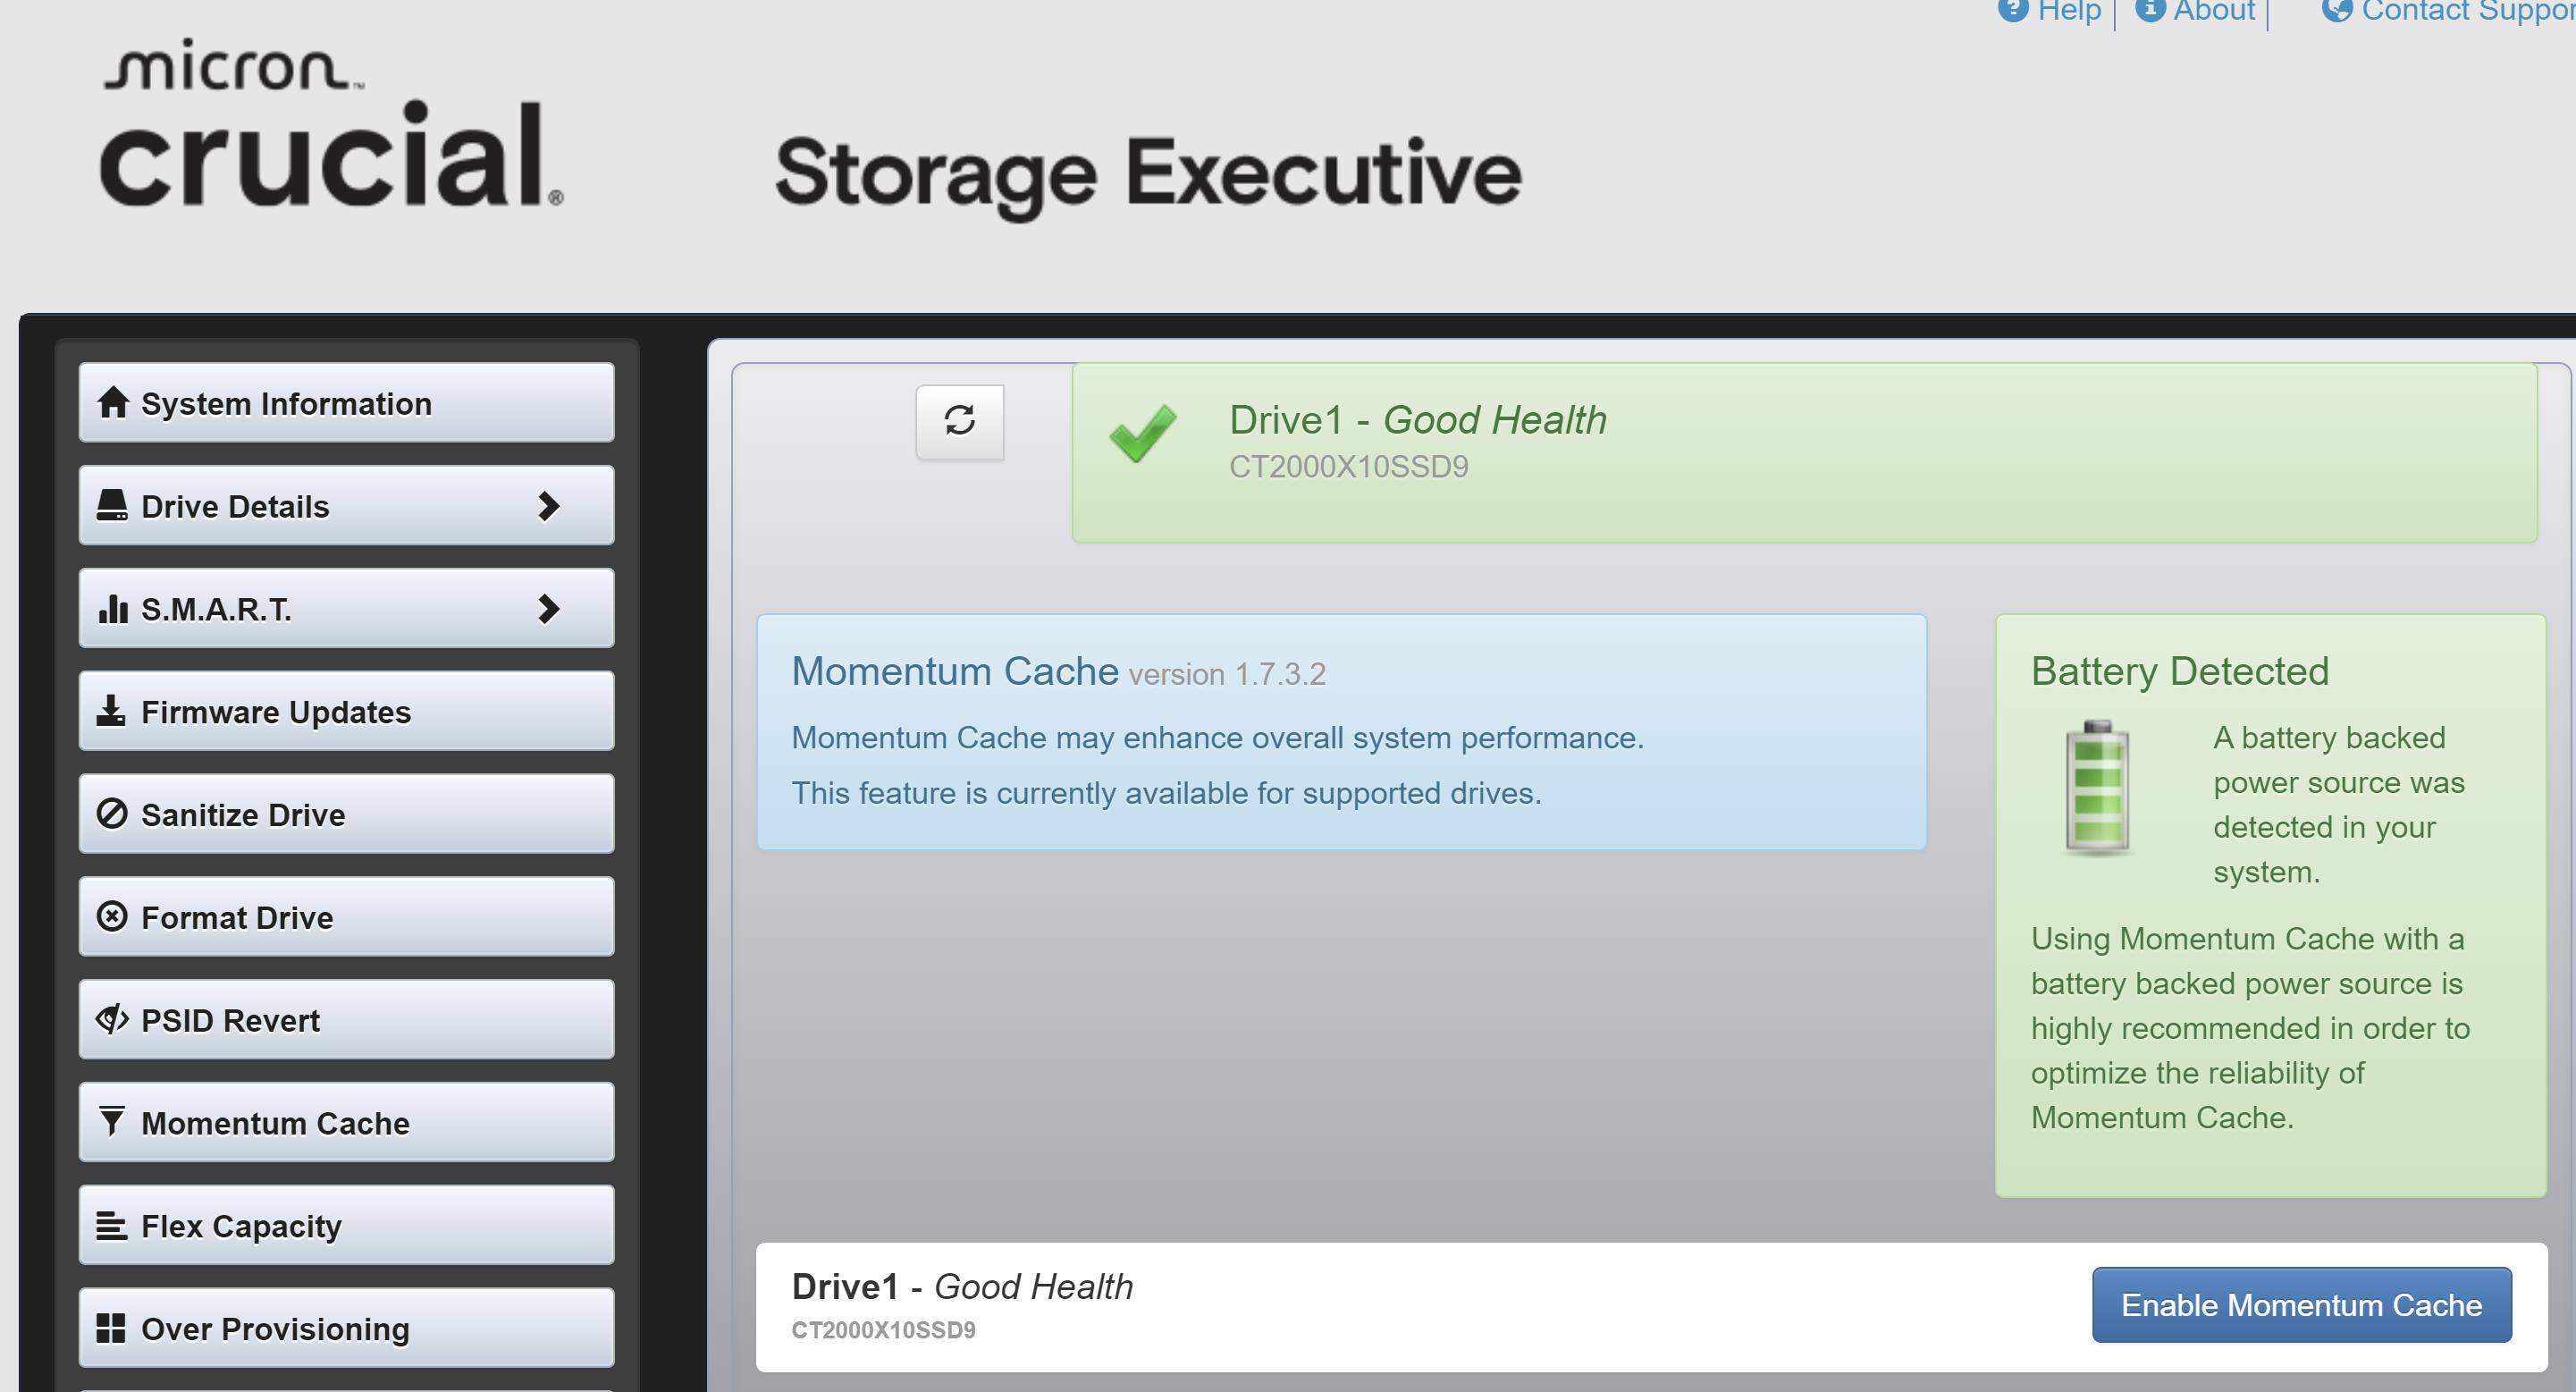The height and width of the screenshot is (1392, 2576).
Task: Open the Flex Capacity menu item
Action: click(346, 1225)
